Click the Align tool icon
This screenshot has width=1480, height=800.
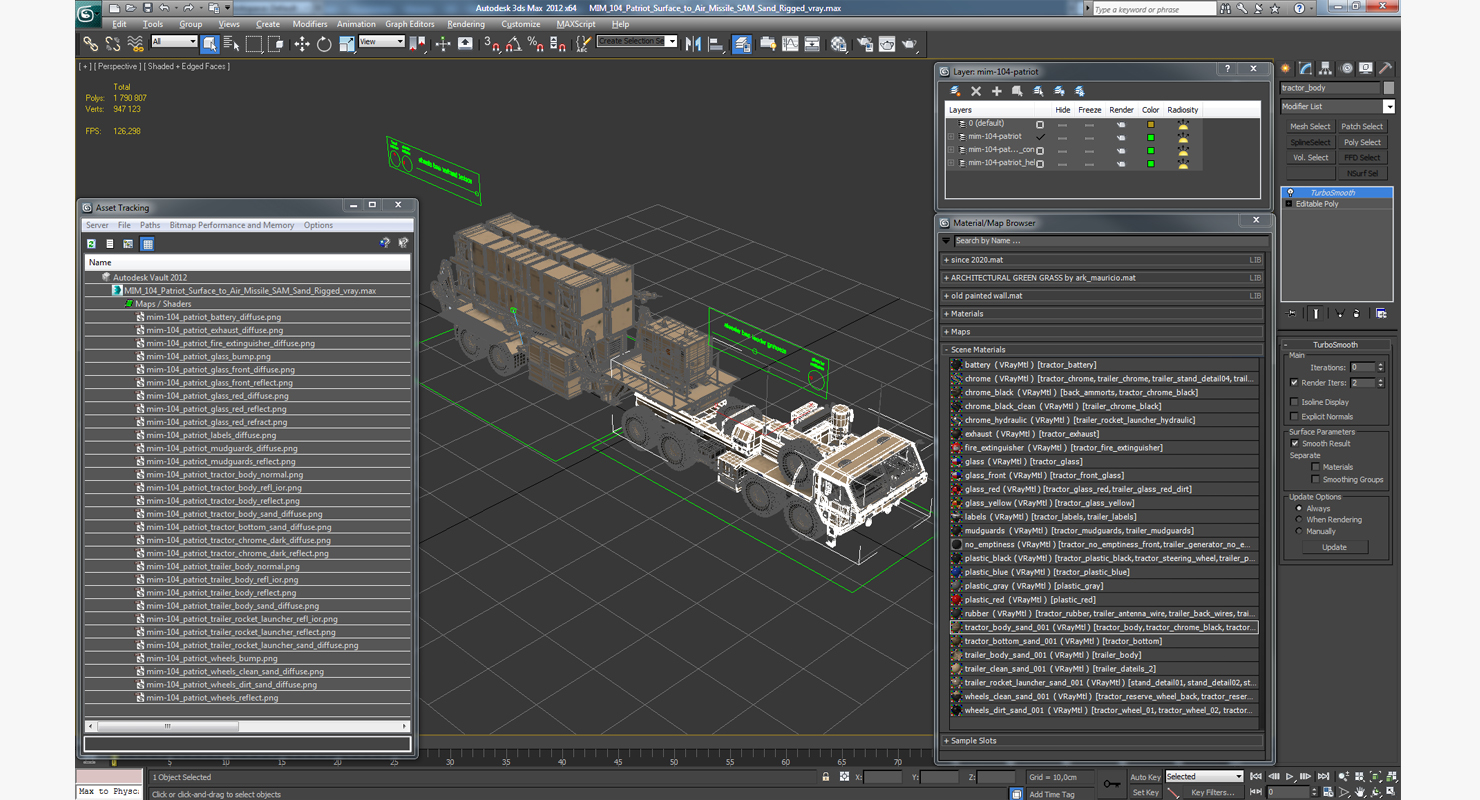pyautogui.click(x=716, y=44)
